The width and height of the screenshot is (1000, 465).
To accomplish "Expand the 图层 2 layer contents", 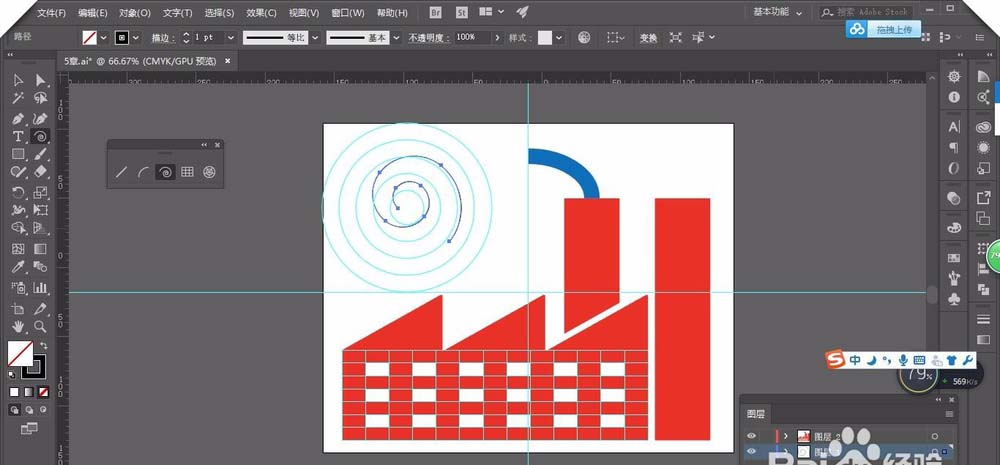I will click(786, 436).
